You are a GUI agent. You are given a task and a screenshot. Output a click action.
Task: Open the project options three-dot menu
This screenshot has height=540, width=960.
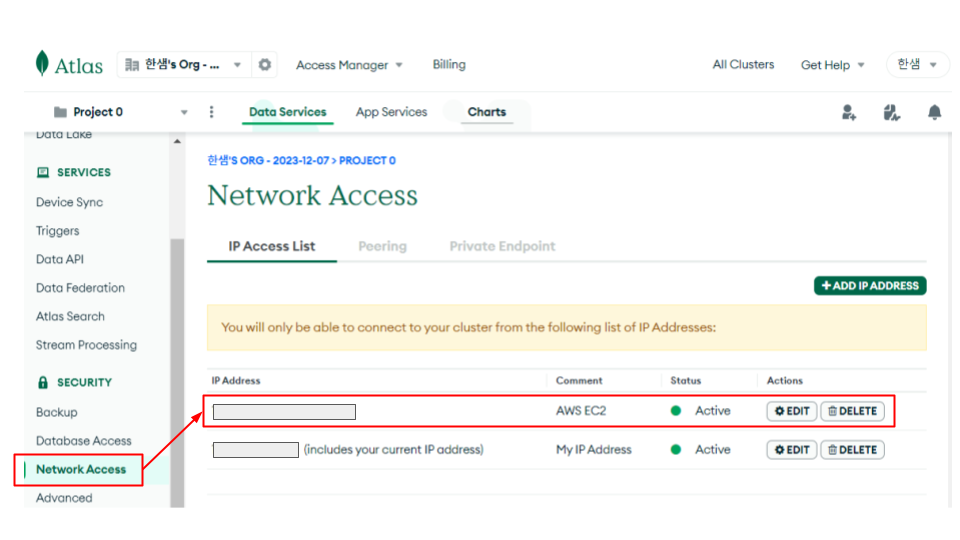click(x=211, y=112)
